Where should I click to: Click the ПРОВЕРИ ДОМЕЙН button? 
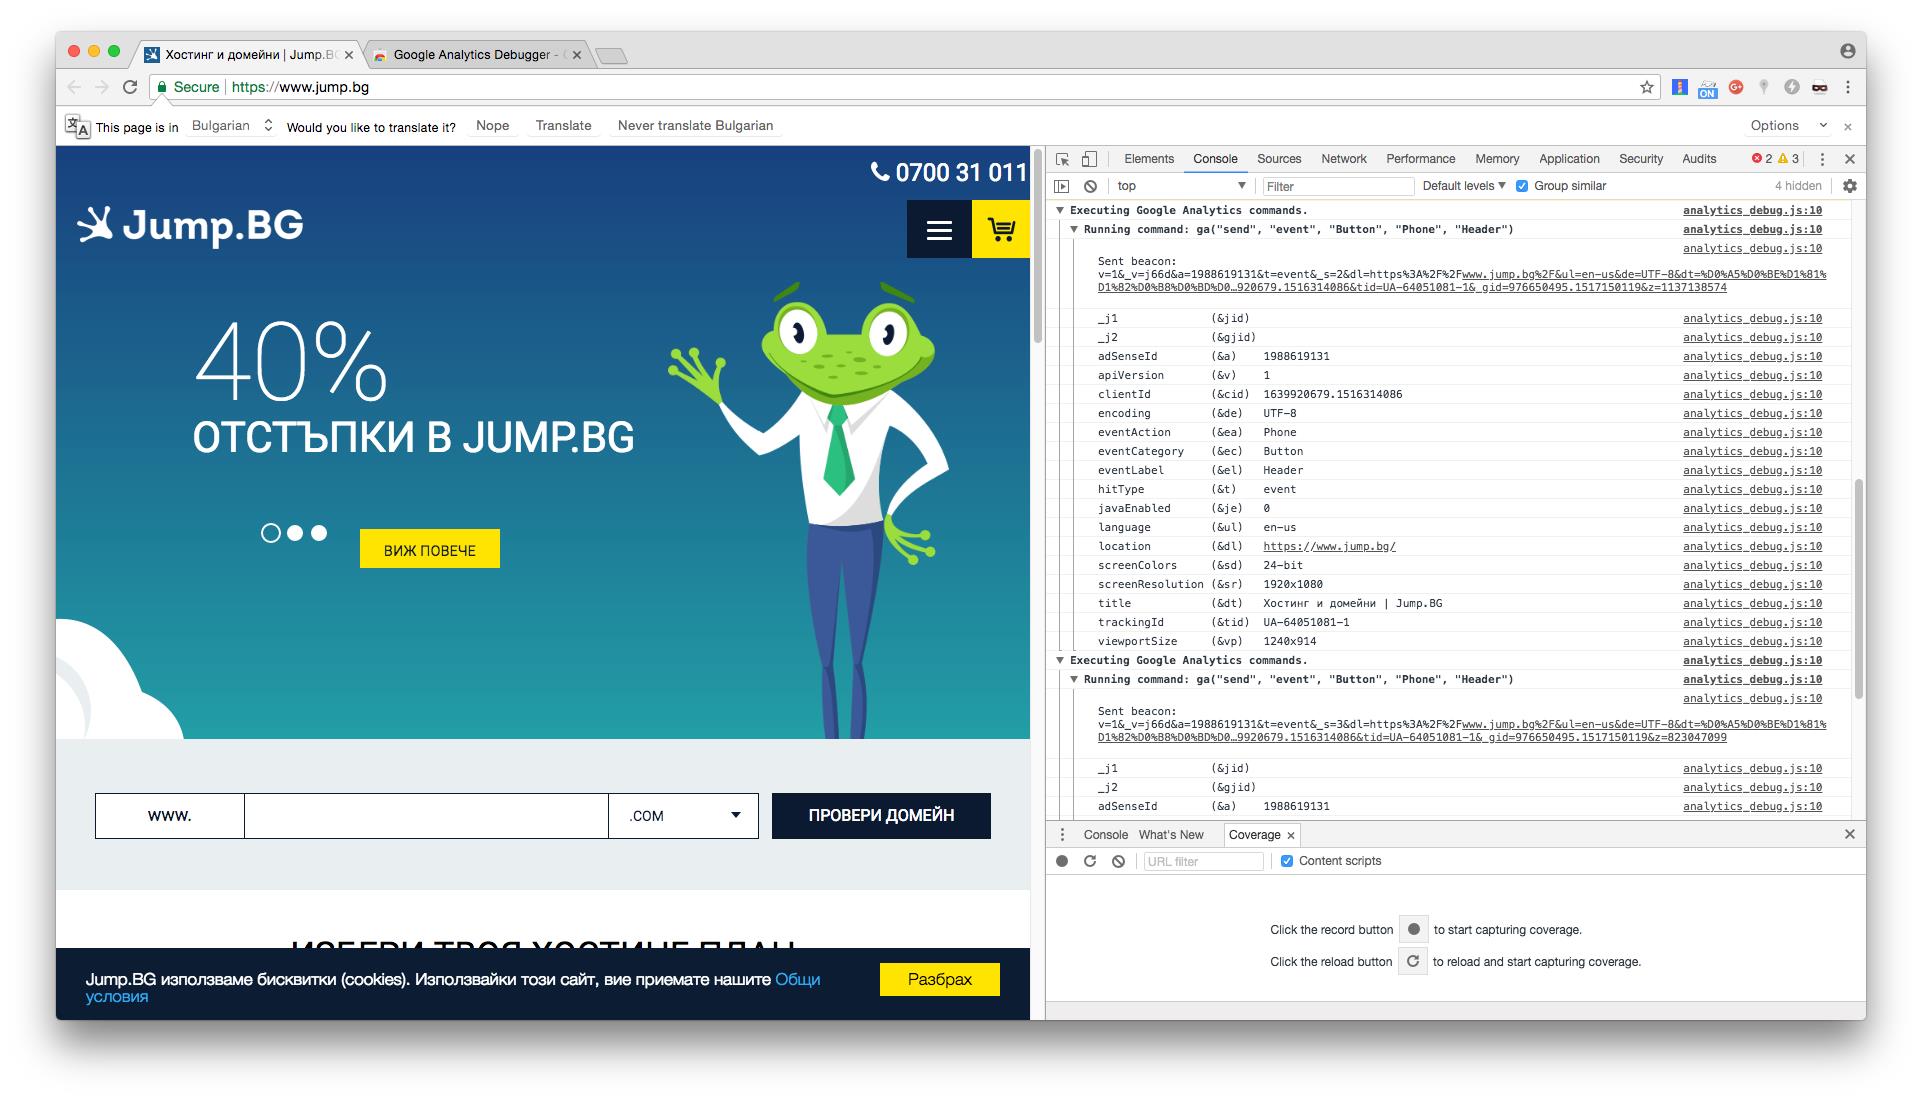[881, 816]
